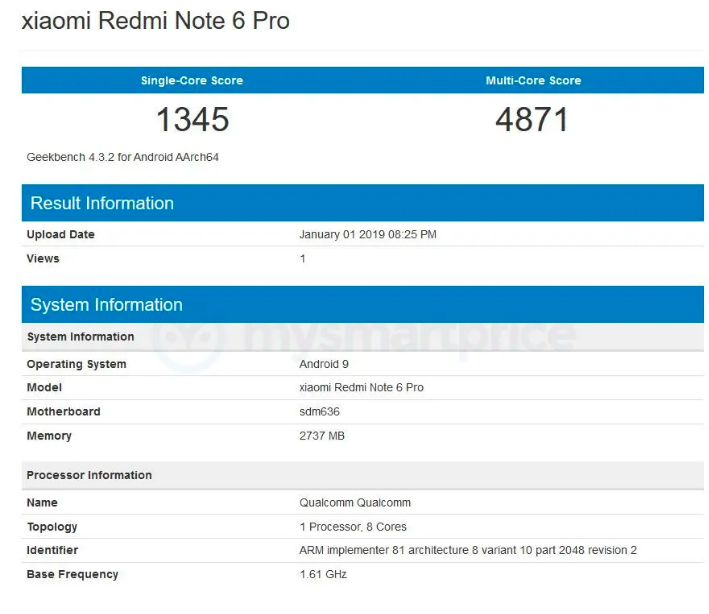Click the ARM implementer 81 identifier value
This screenshot has height=614, width=709.
pos(468,550)
